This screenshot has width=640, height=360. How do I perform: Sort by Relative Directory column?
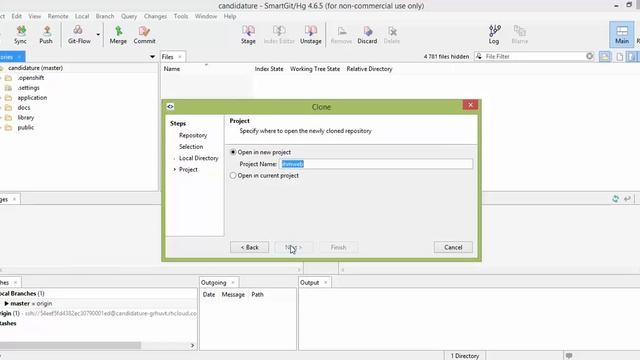click(369, 69)
